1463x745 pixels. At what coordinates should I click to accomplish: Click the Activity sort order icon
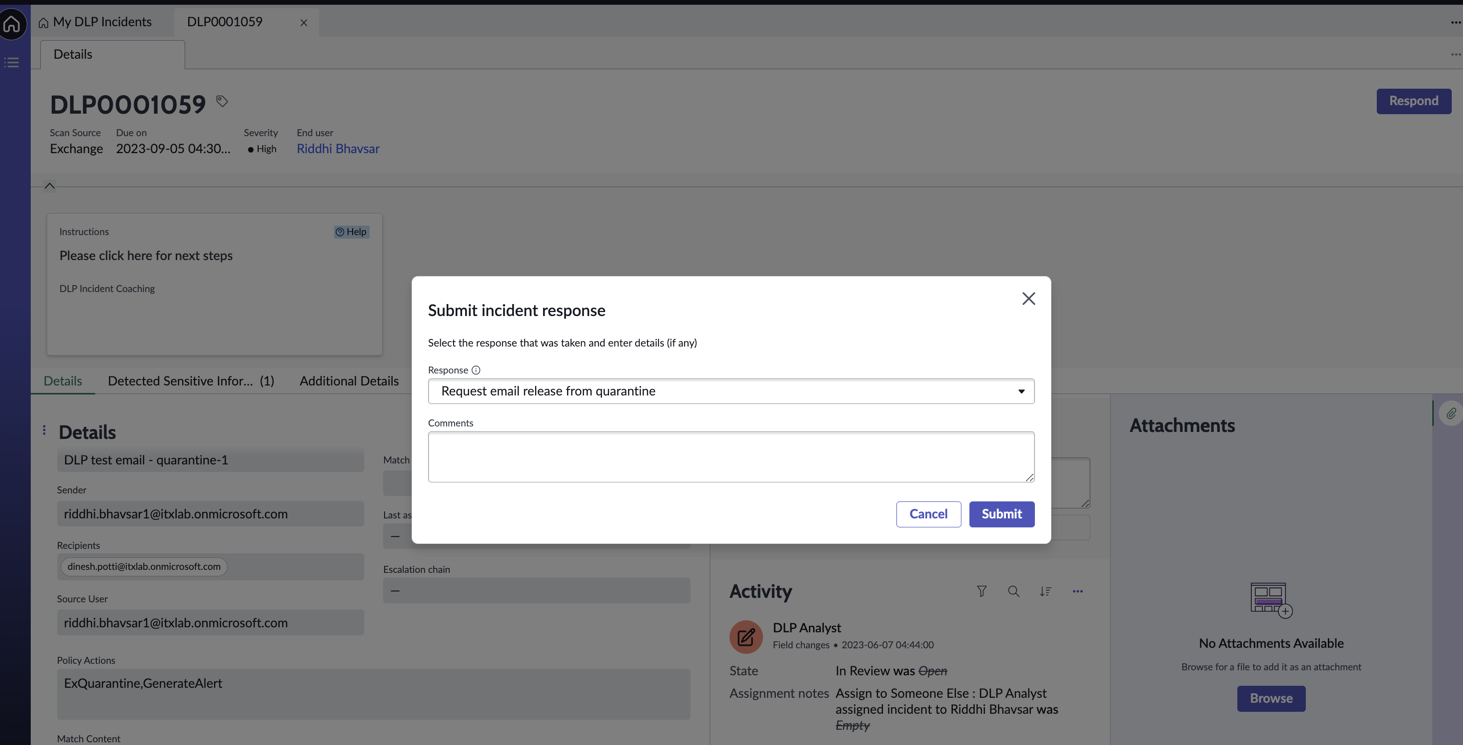pyautogui.click(x=1046, y=592)
